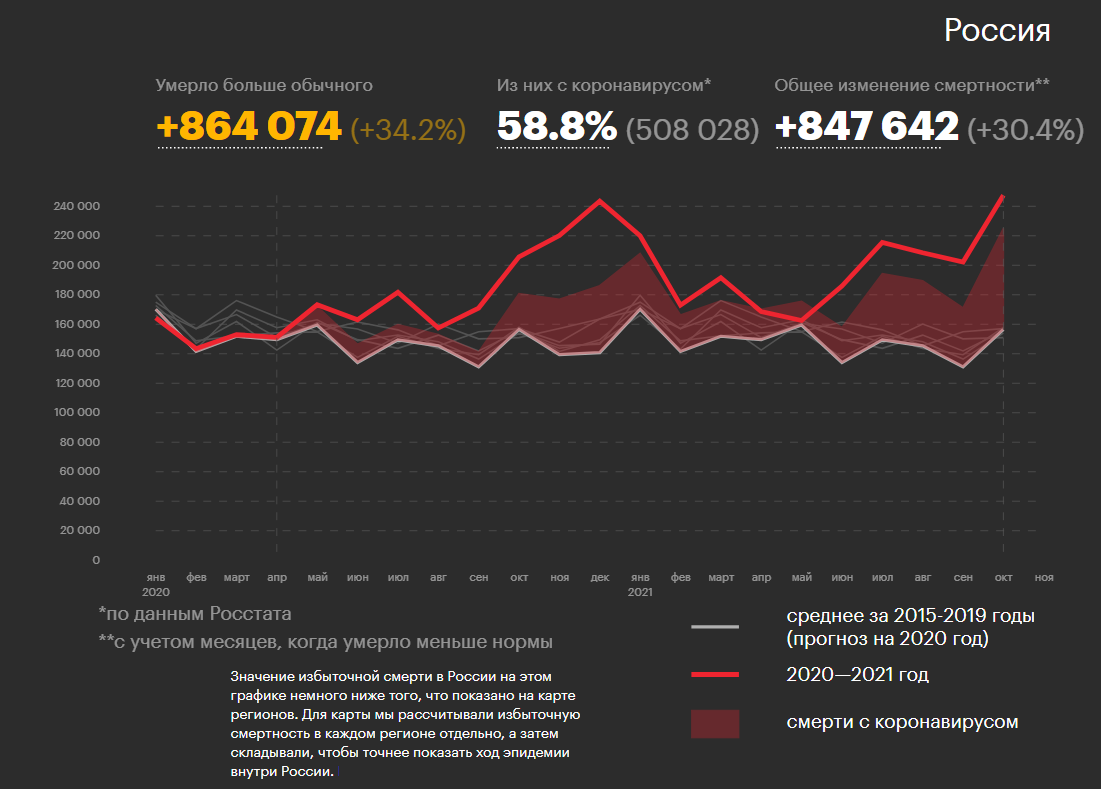This screenshot has height=789, width=1101.
Task: Click the 'Из них с коронавирусом*' label
Action: (x=603, y=86)
